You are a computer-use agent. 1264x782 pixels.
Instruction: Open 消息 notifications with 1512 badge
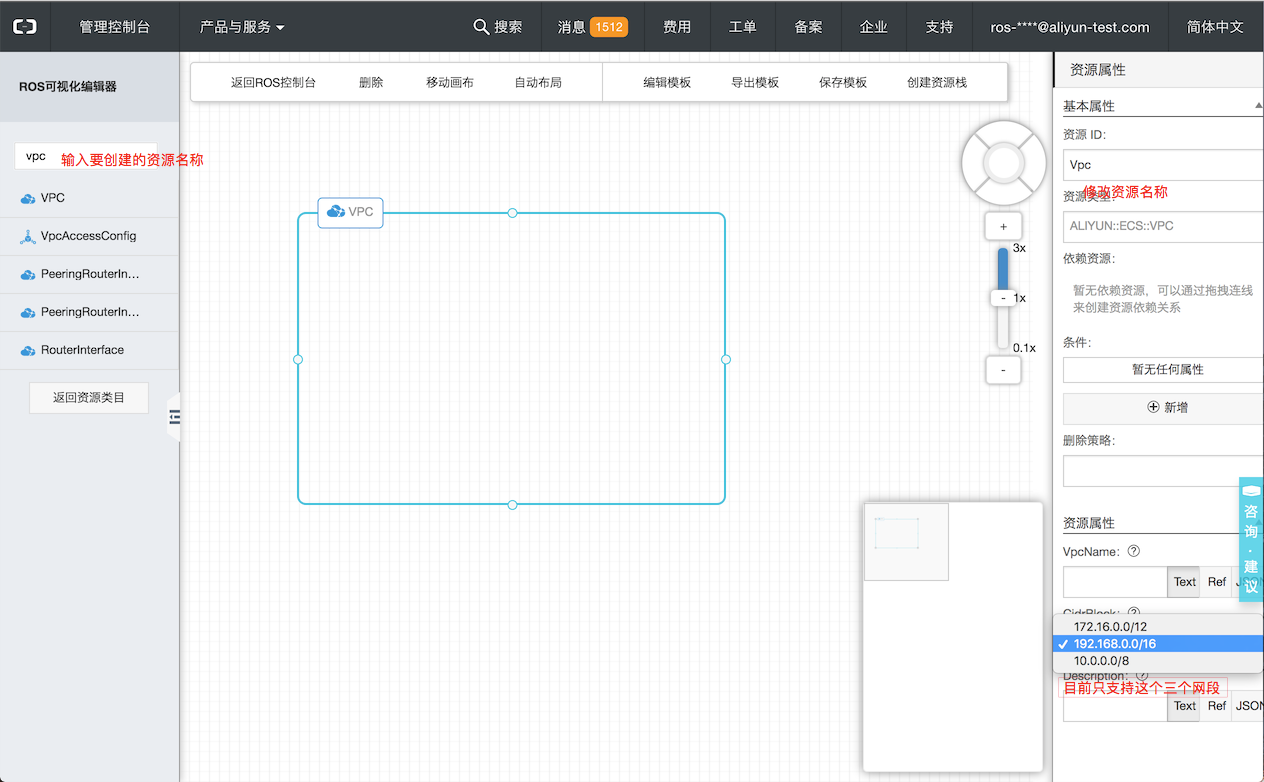click(x=592, y=27)
